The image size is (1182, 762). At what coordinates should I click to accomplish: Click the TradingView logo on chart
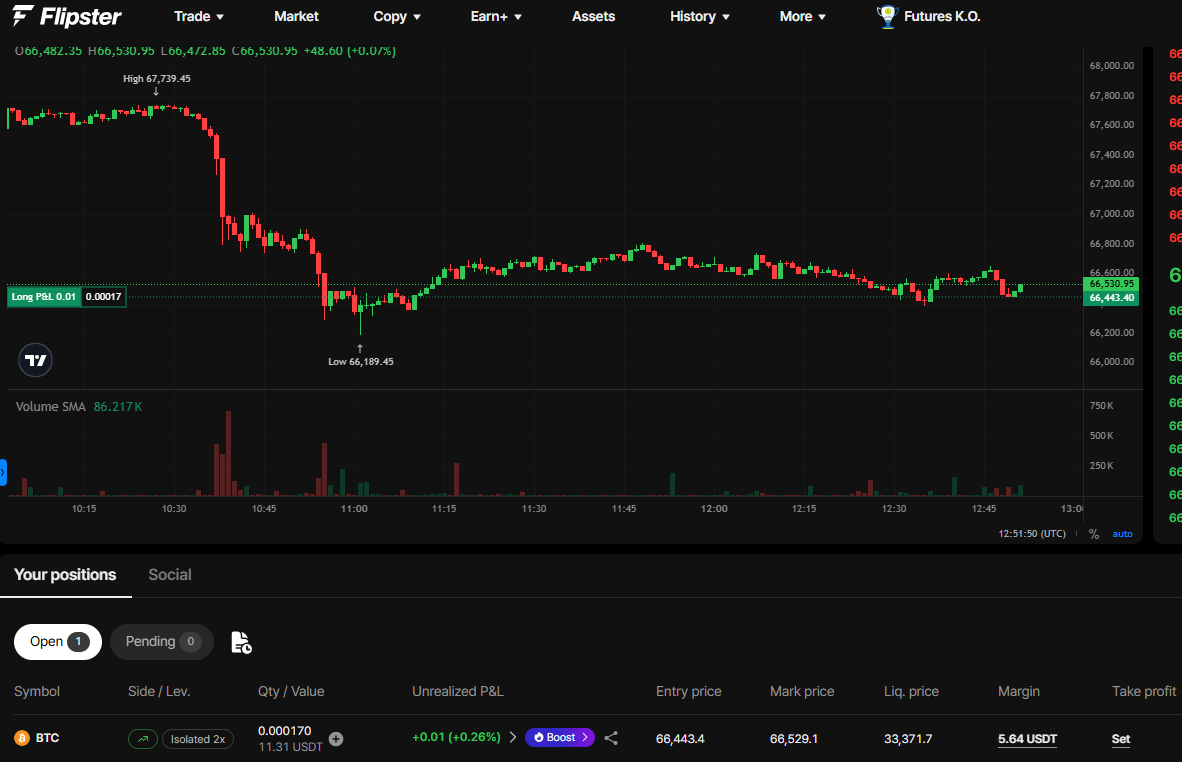point(35,360)
